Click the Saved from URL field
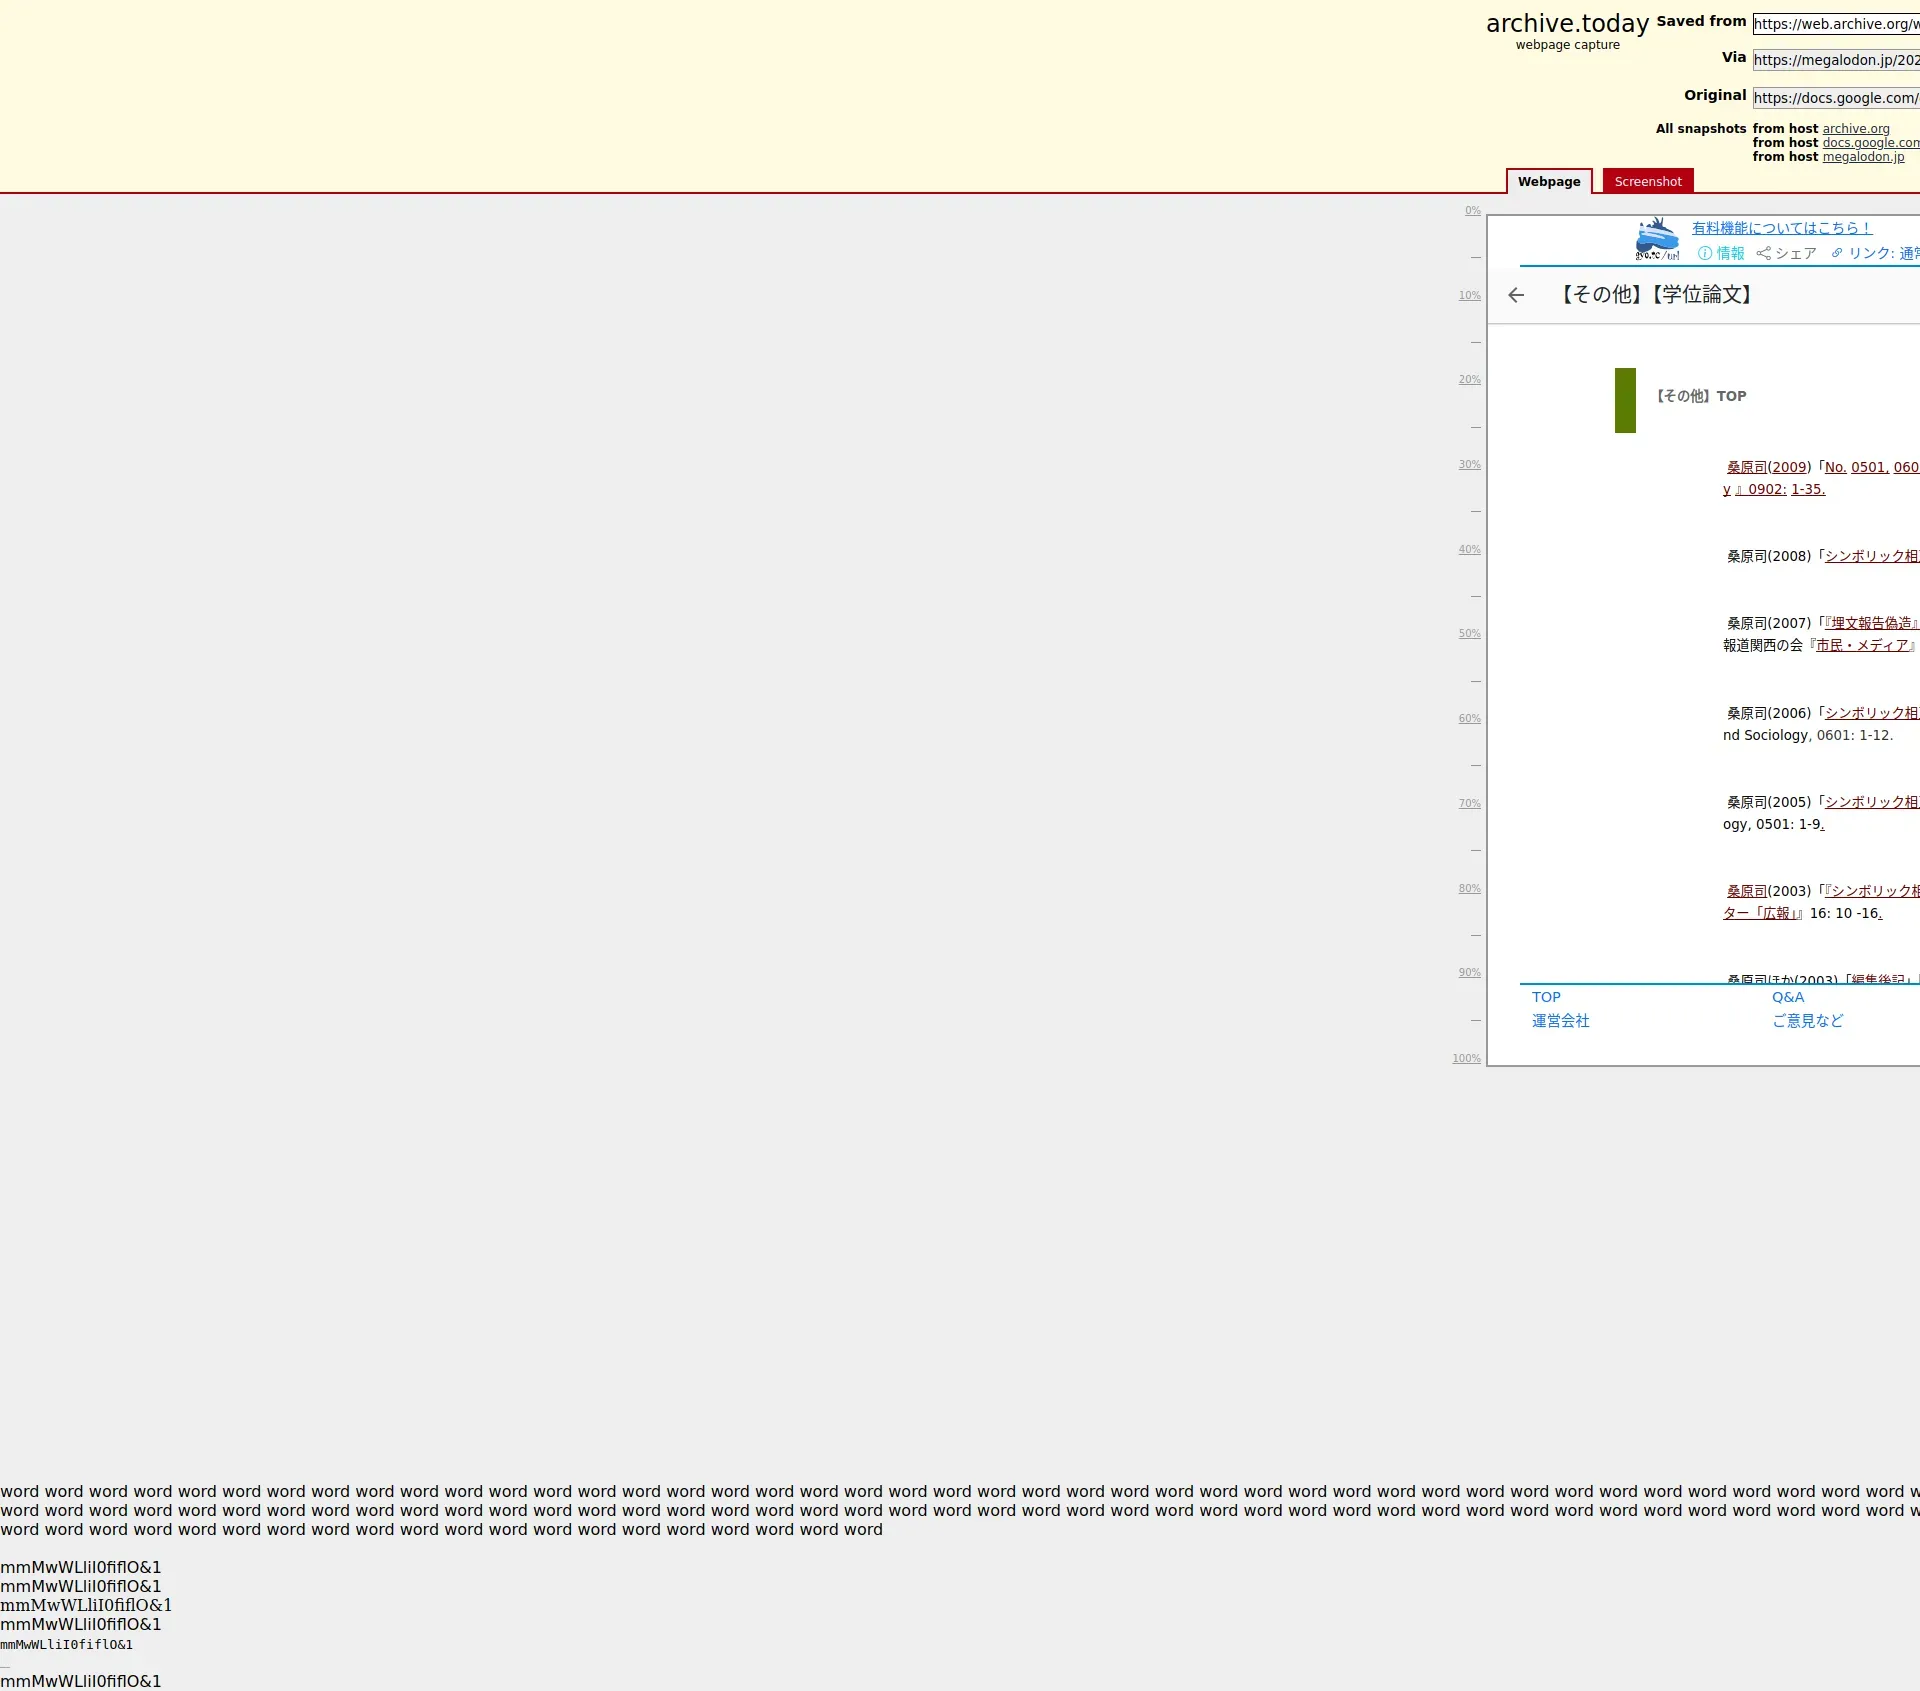Viewport: 1920px width, 1691px height. (1835, 24)
